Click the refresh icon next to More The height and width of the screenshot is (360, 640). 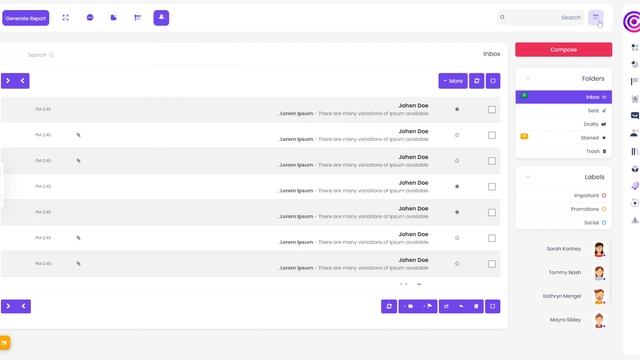pyautogui.click(x=476, y=81)
